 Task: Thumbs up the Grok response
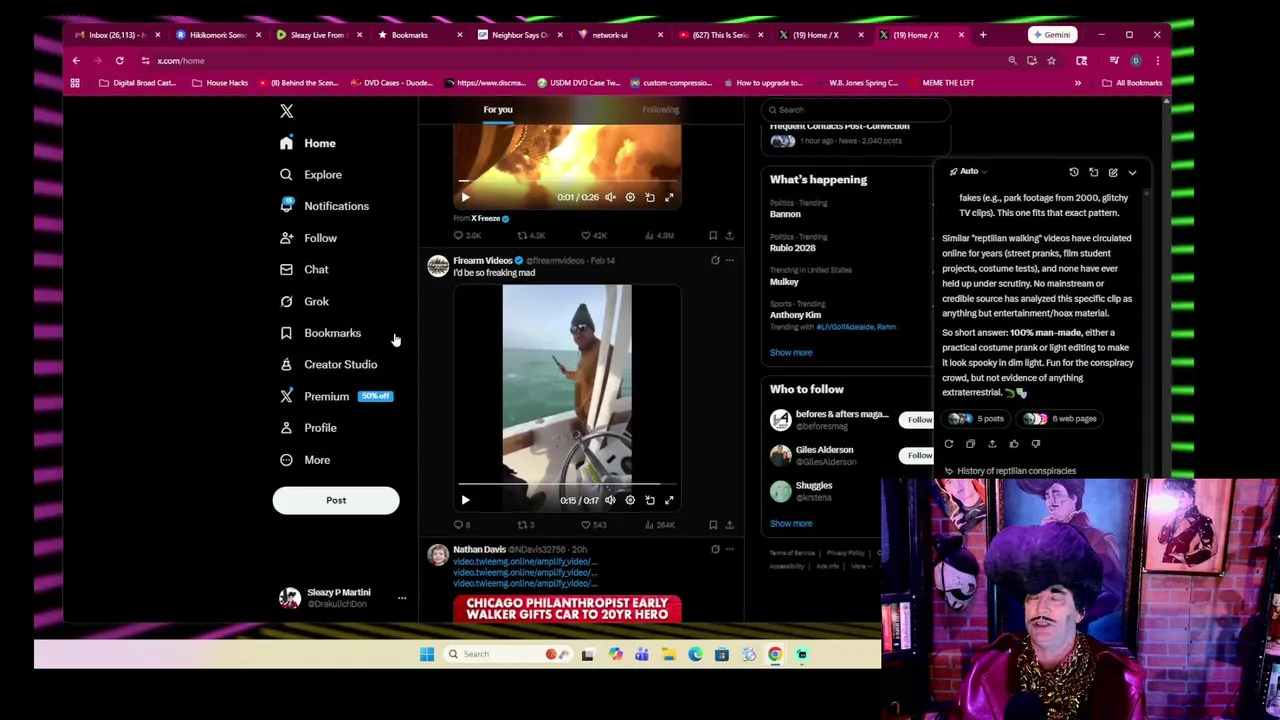click(1014, 444)
